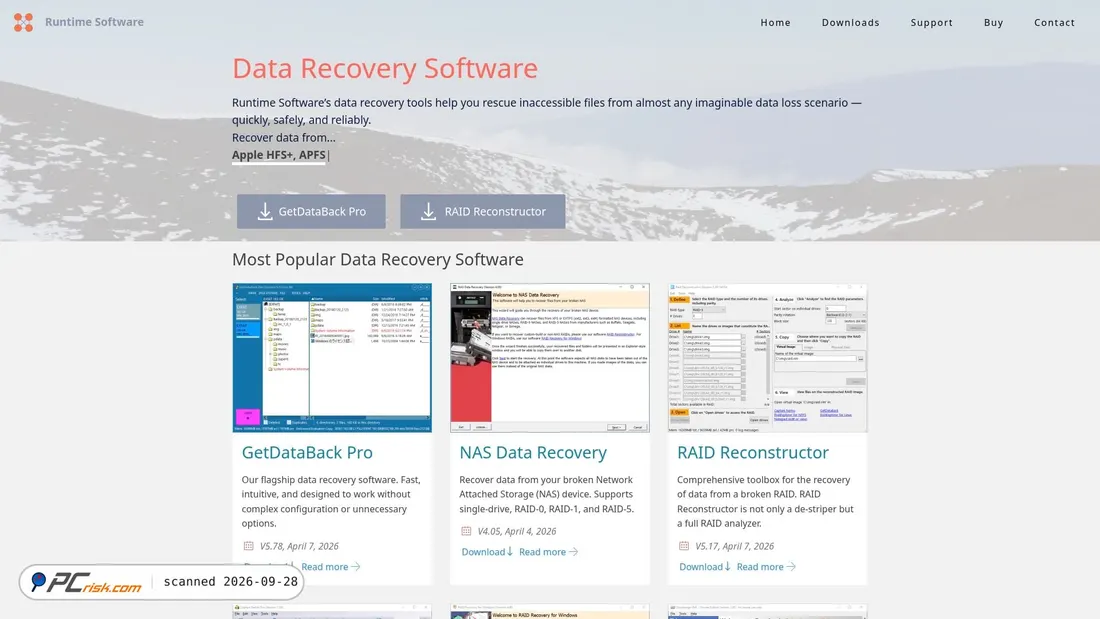The width and height of the screenshot is (1100, 619).
Task: Click 'Most Popular Data Recovery Software' heading
Action: coord(377,260)
